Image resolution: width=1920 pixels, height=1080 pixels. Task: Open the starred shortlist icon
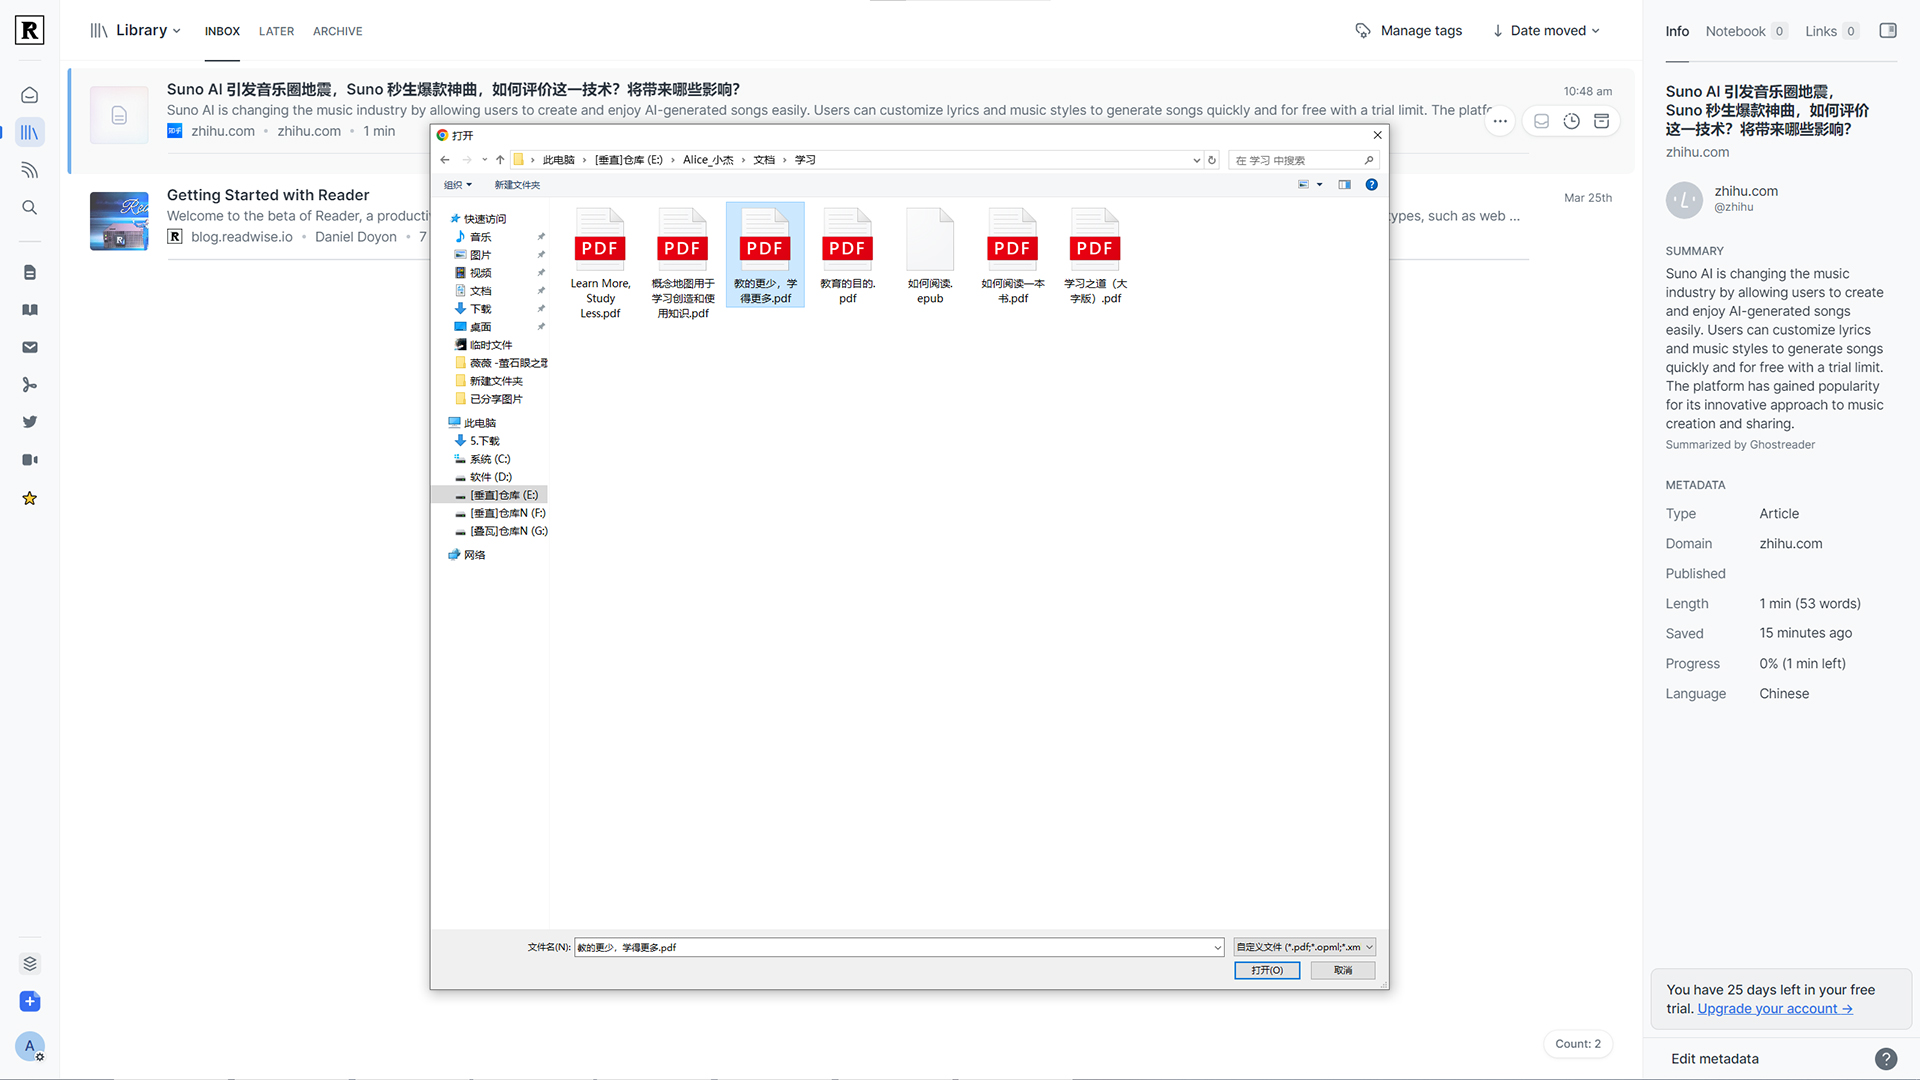[30, 498]
